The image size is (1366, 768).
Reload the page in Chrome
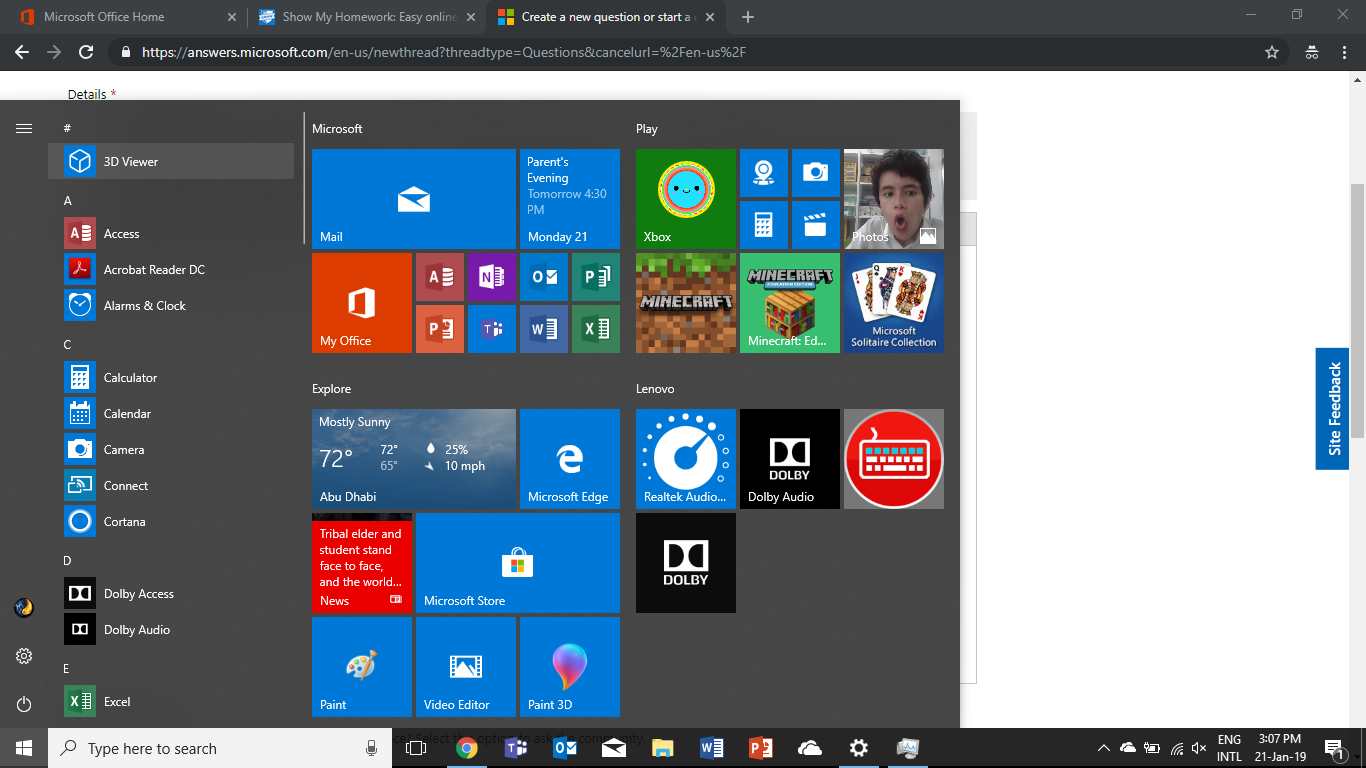tap(86, 52)
